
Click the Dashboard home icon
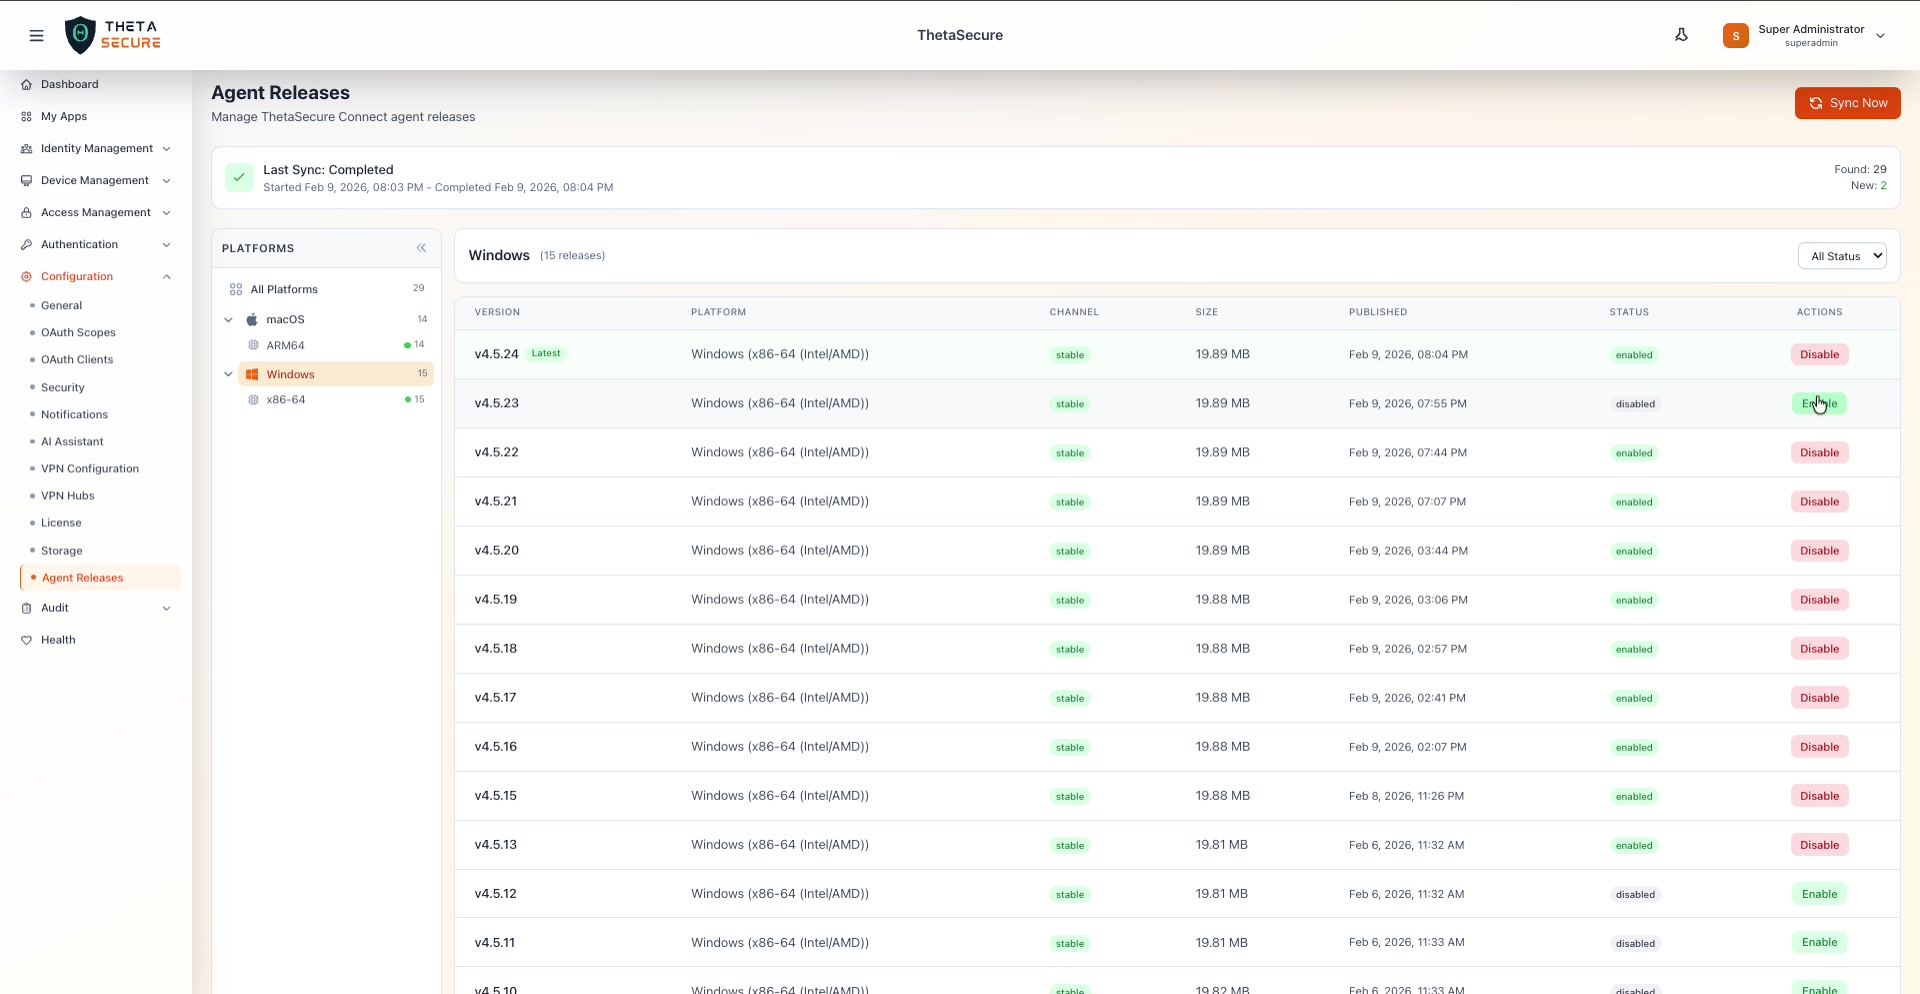click(x=26, y=84)
